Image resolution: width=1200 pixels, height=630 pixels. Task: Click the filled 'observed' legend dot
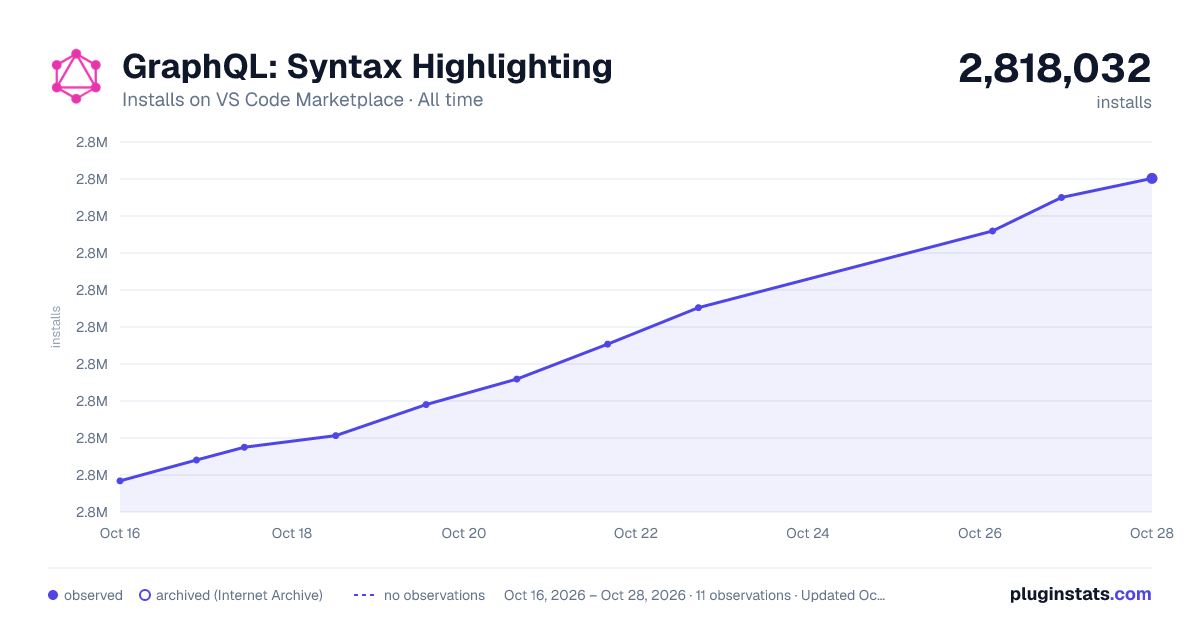[x=53, y=595]
